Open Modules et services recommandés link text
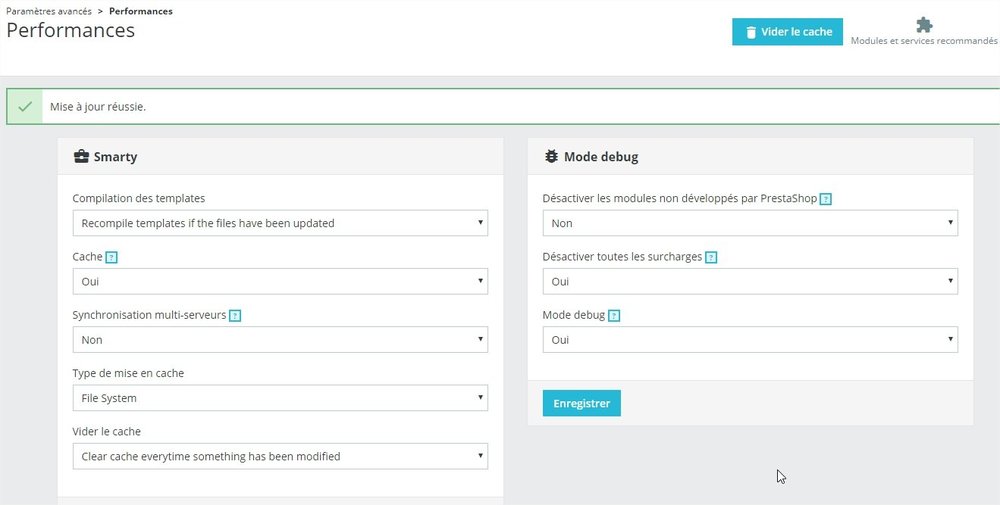 pyautogui.click(x=924, y=41)
